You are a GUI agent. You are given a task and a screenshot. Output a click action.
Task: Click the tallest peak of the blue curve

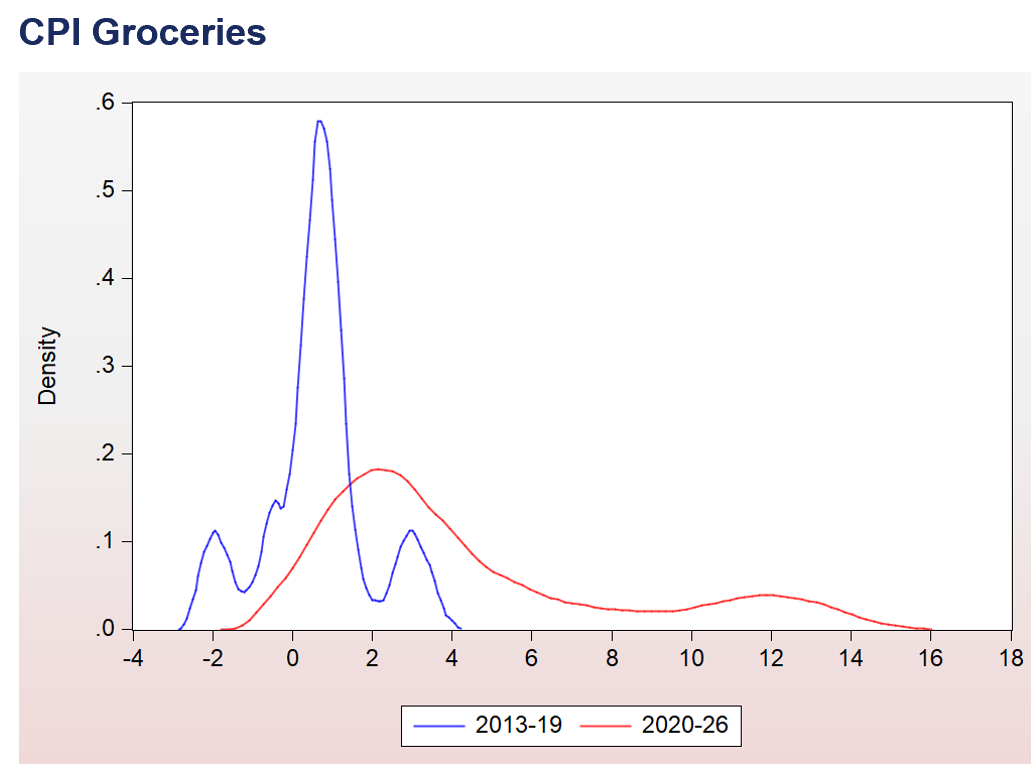[319, 122]
